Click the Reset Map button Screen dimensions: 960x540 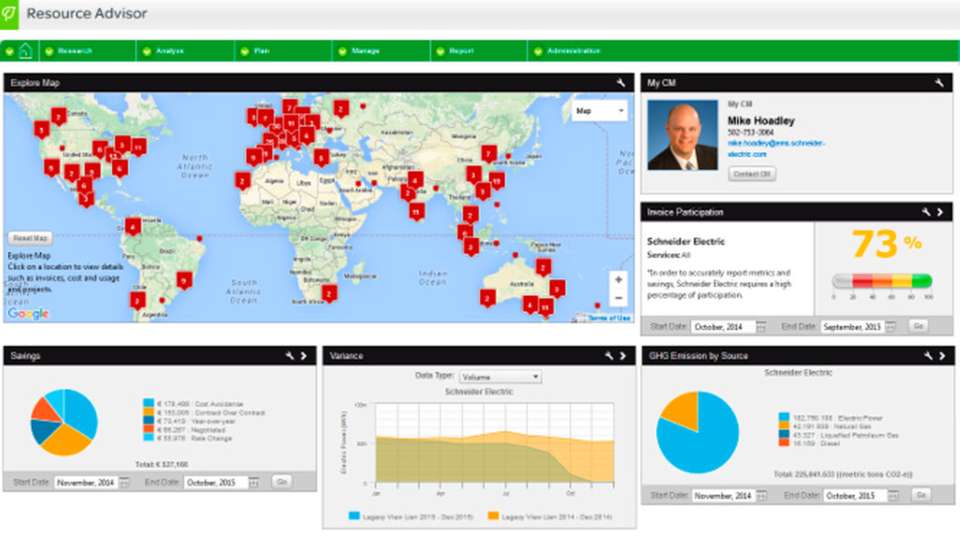[x=30, y=238]
